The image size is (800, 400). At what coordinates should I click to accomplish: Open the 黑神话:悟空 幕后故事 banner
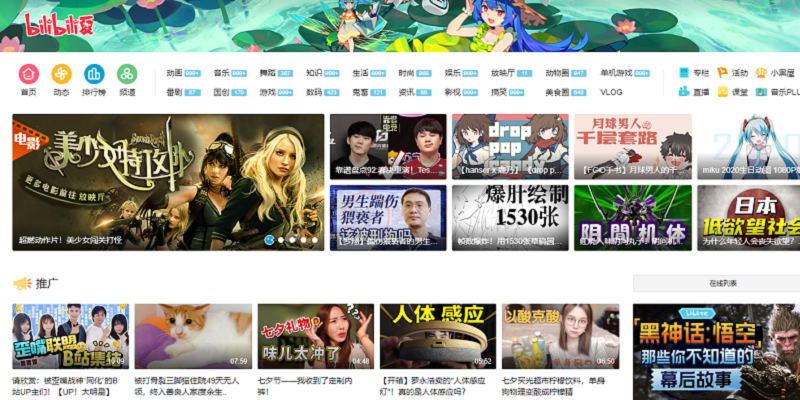click(716, 352)
